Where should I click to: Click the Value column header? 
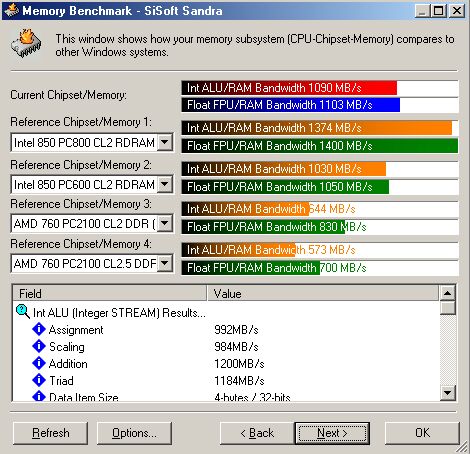click(x=323, y=293)
